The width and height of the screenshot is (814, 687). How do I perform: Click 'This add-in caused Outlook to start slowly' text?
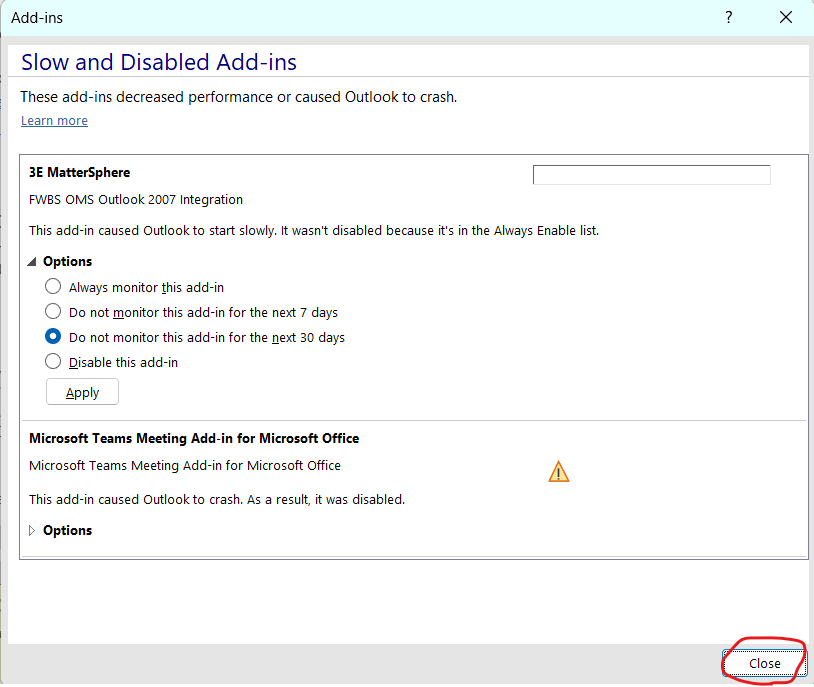tap(314, 231)
